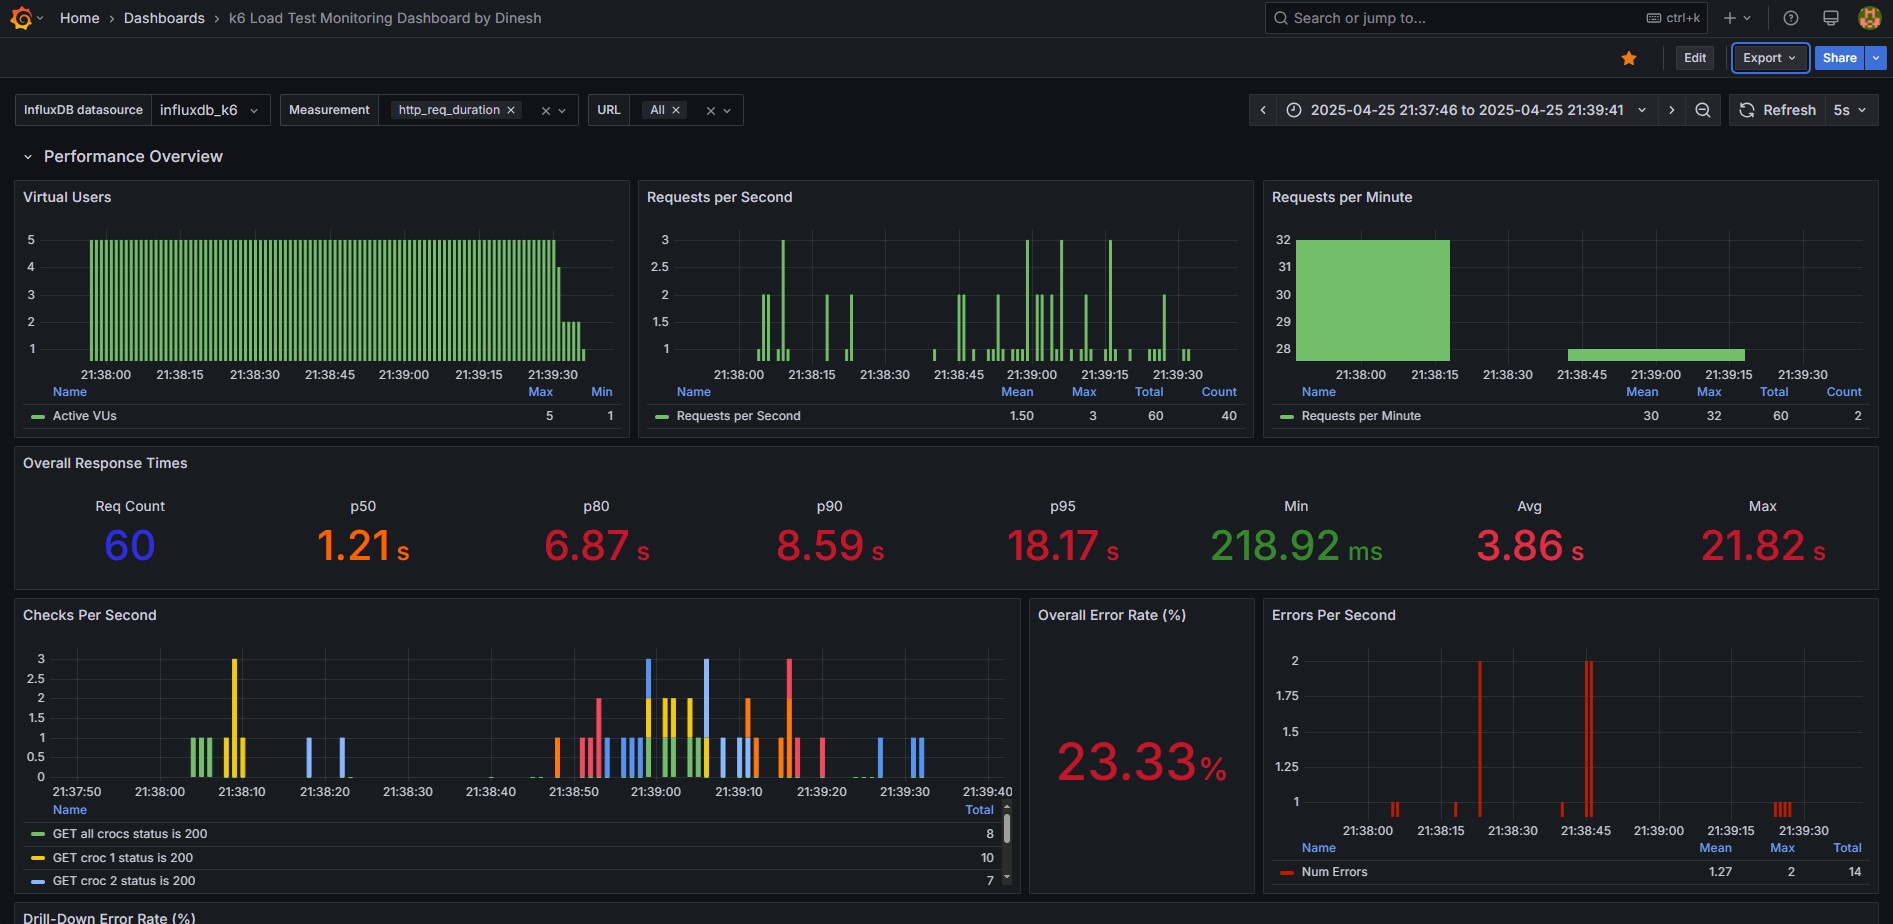Zoom out time range magnifier icon
Screen dimensions: 1893x924
click(x=1702, y=110)
